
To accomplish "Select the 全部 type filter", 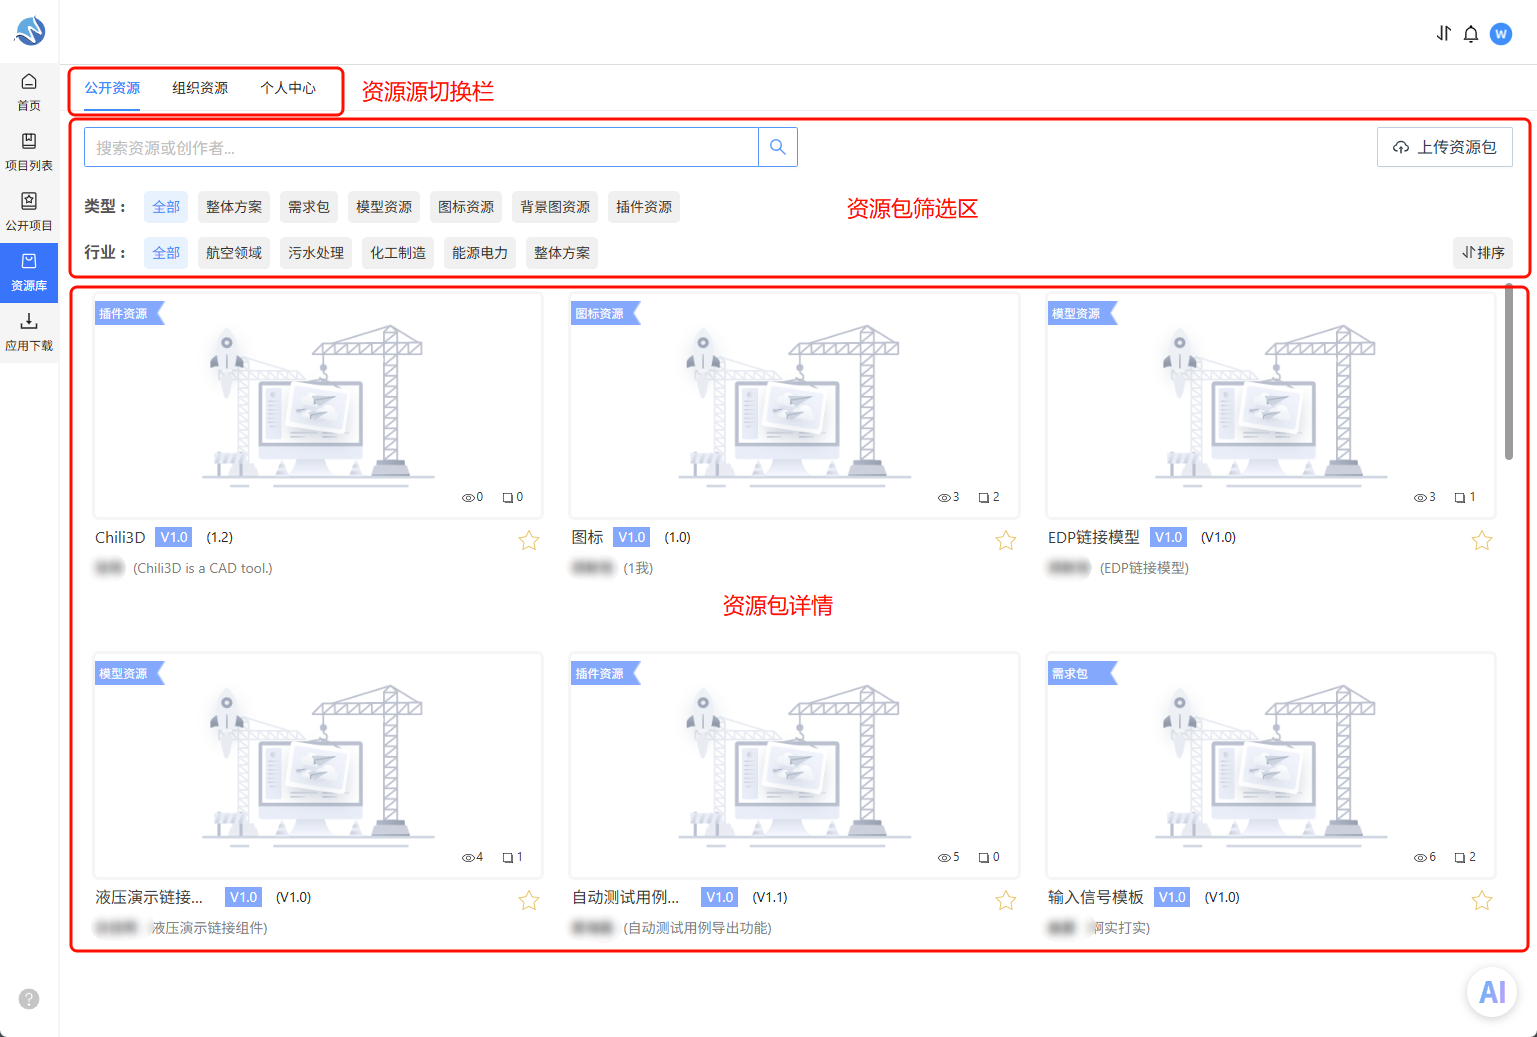I will pos(166,207).
